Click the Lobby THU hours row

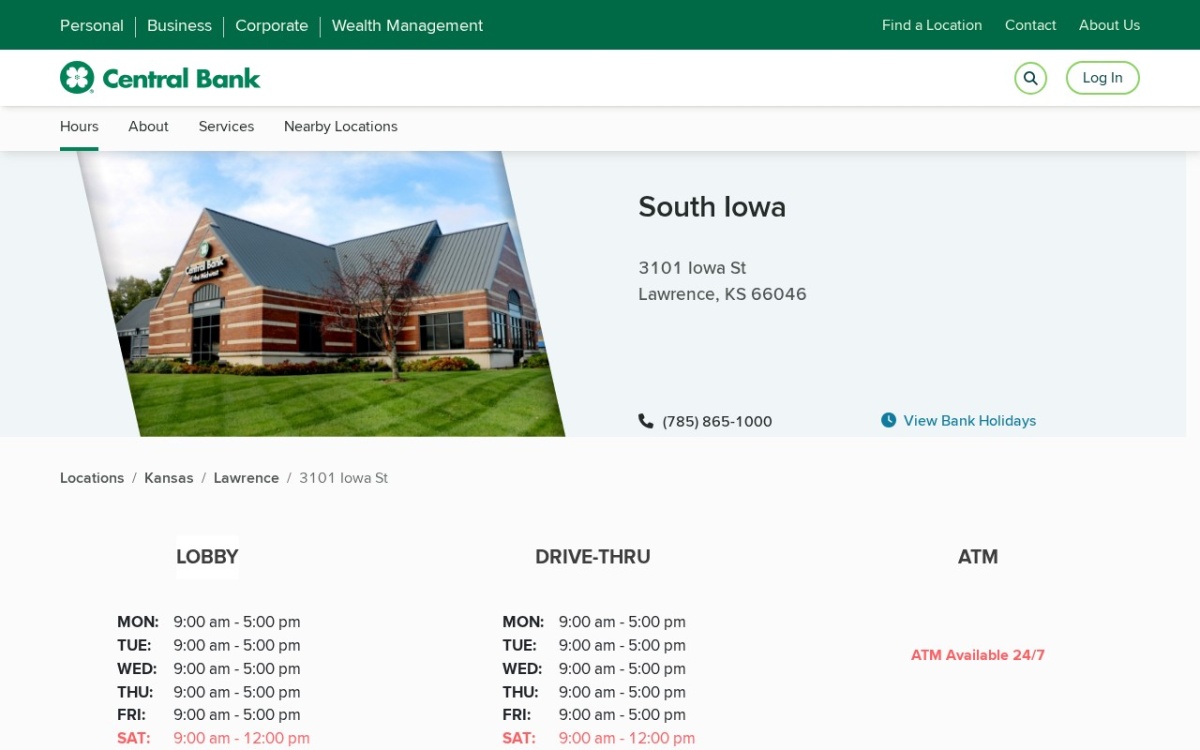click(x=209, y=692)
